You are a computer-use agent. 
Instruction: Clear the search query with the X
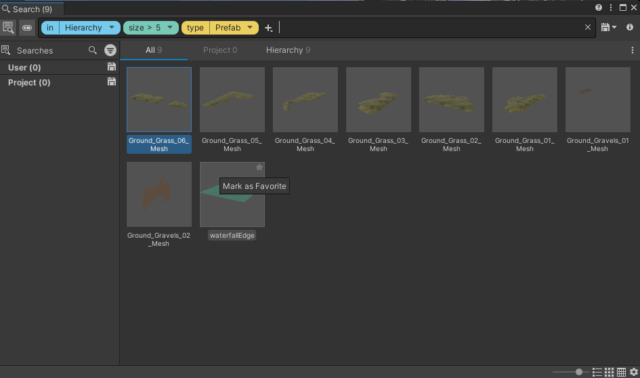pyautogui.click(x=587, y=27)
